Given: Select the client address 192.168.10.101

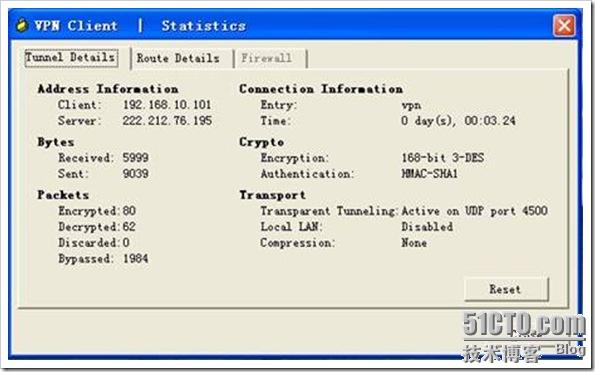Looking at the screenshot, I should 167,105.
